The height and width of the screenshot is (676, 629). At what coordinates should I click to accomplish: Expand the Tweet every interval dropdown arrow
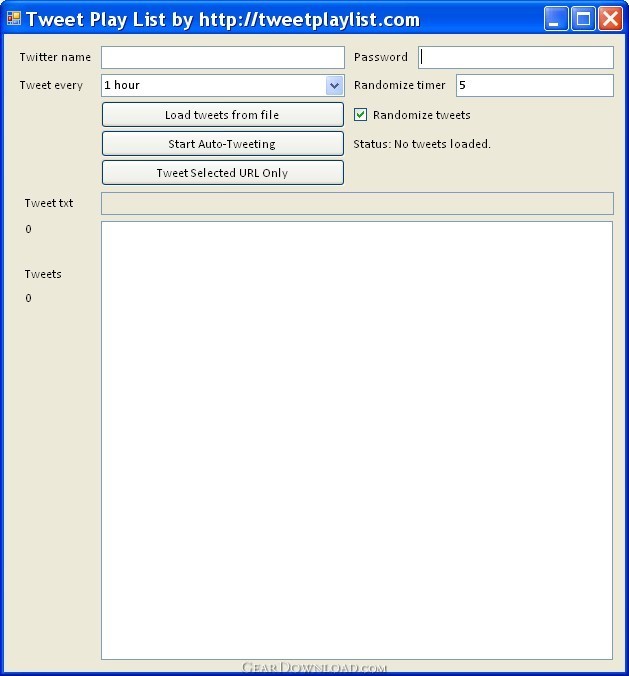tap(334, 86)
